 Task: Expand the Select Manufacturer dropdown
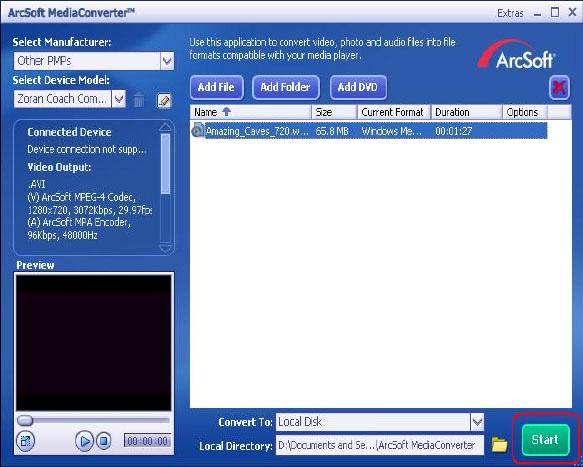[167, 61]
